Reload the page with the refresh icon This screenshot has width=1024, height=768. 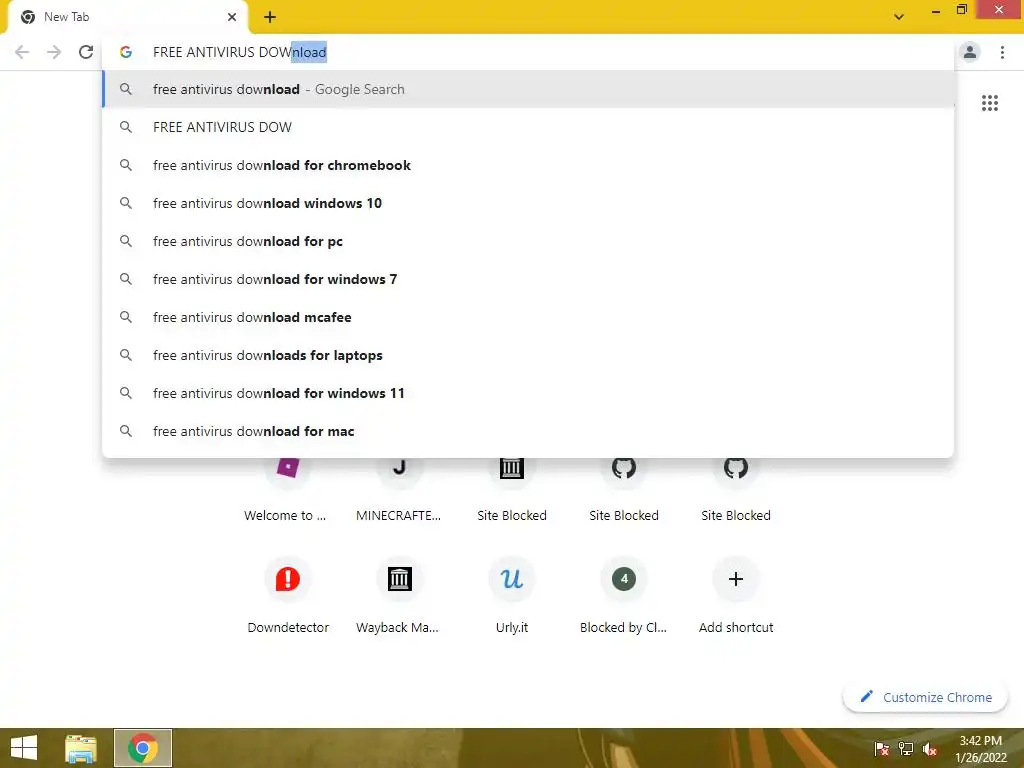(x=86, y=52)
